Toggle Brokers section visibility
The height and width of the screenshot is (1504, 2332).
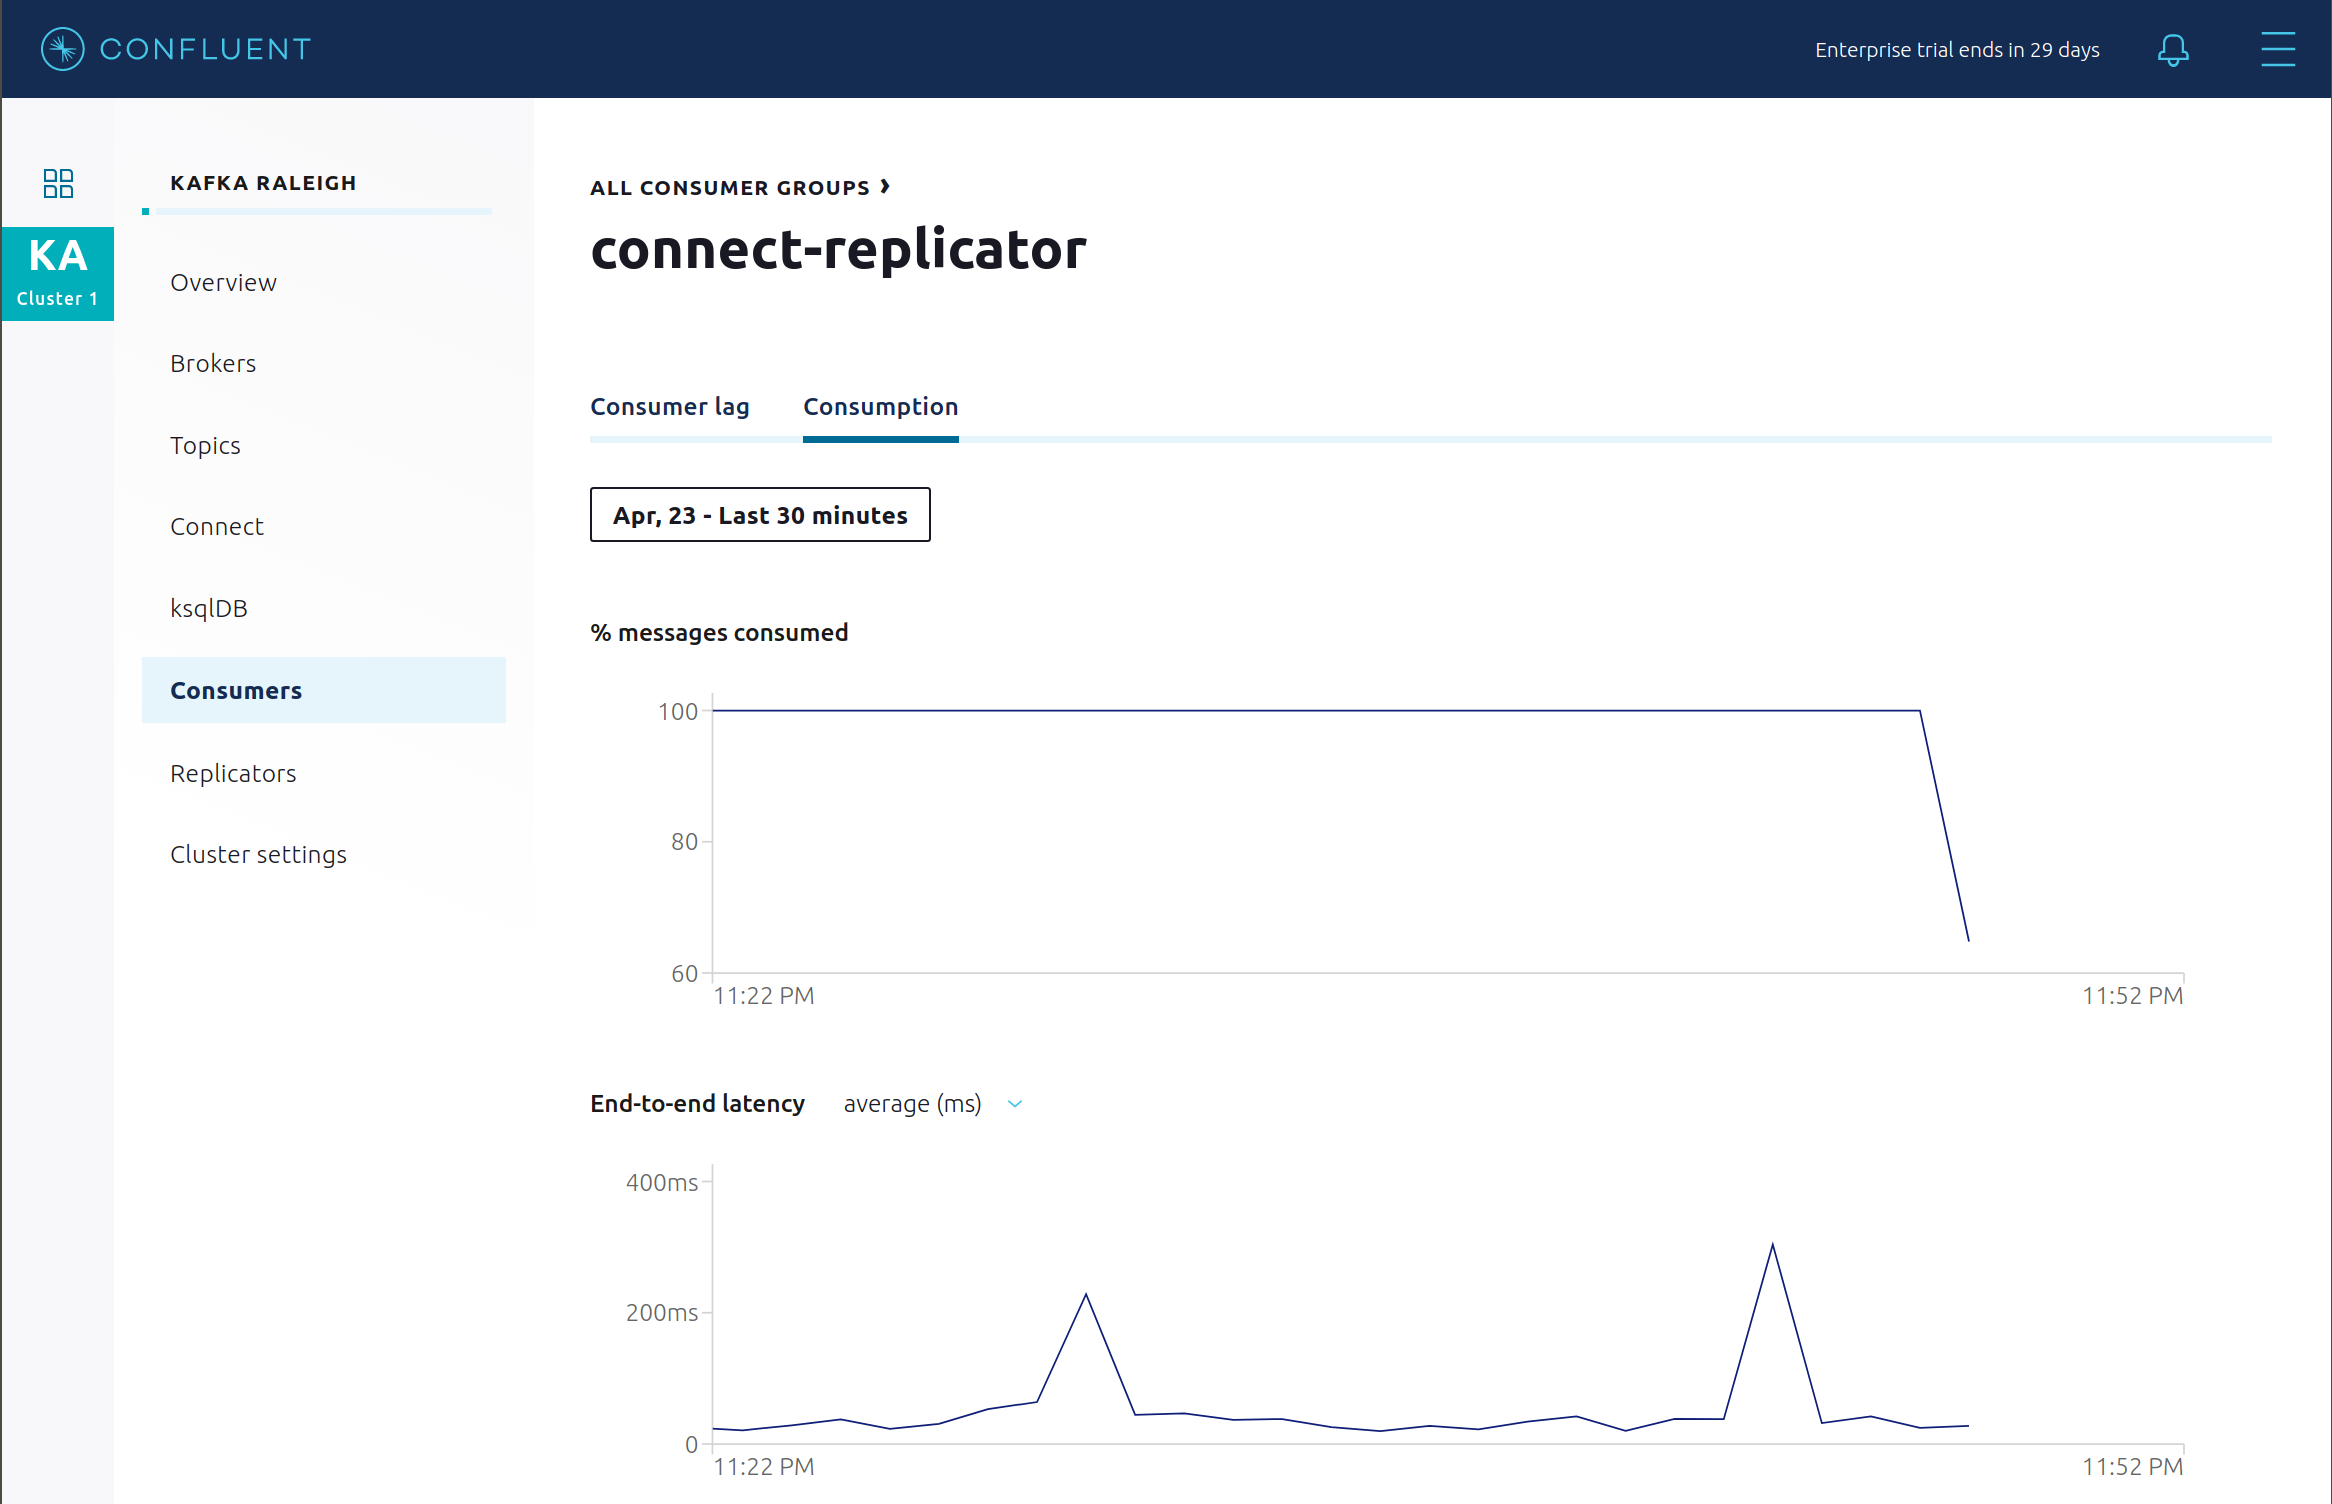click(x=211, y=364)
